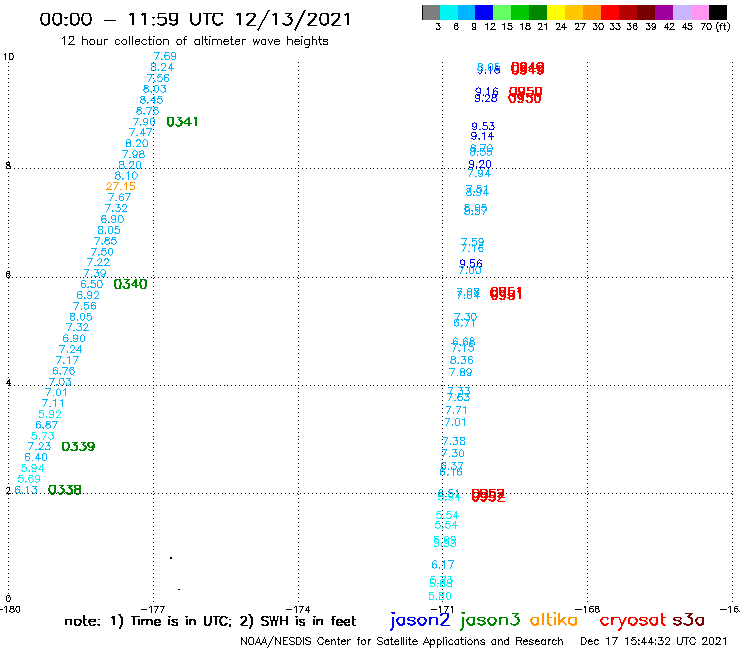Click wave height value 8.36
Viewport: 740px width, 650px height.
coord(462,360)
